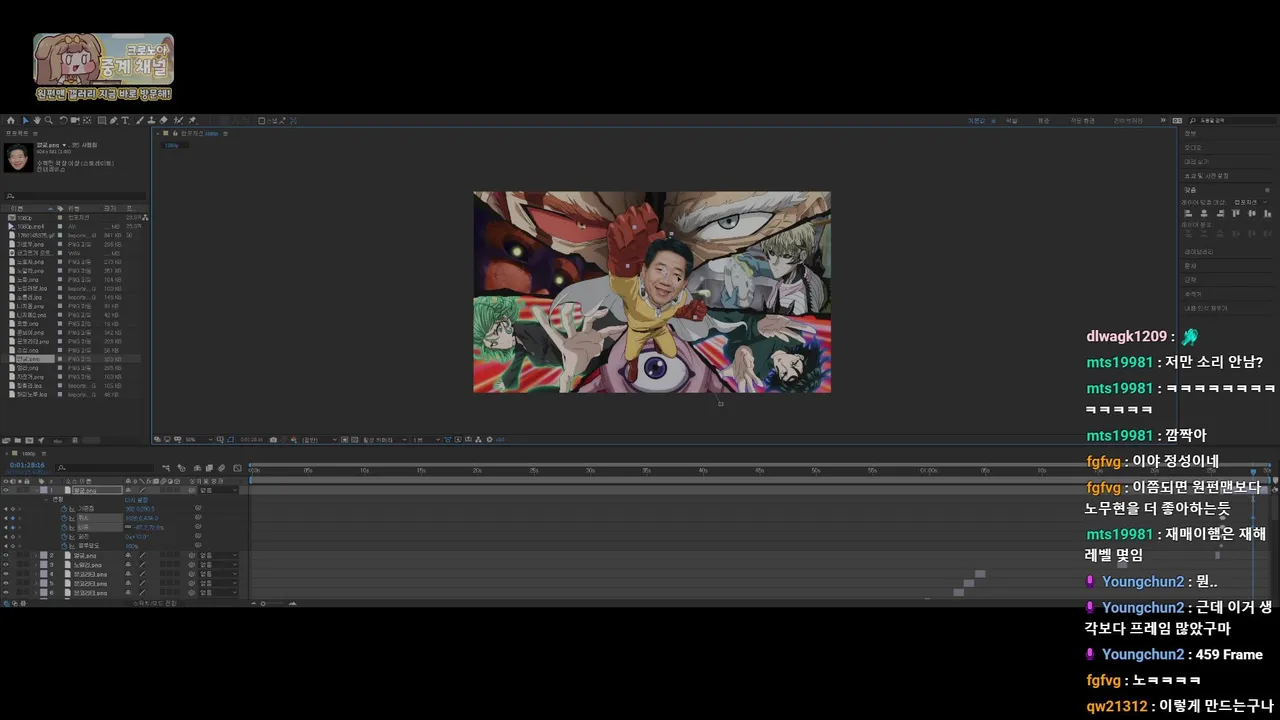Screen dimensions: 1280x720
Task: Click the align vertical centers icon
Action: tap(1252, 214)
